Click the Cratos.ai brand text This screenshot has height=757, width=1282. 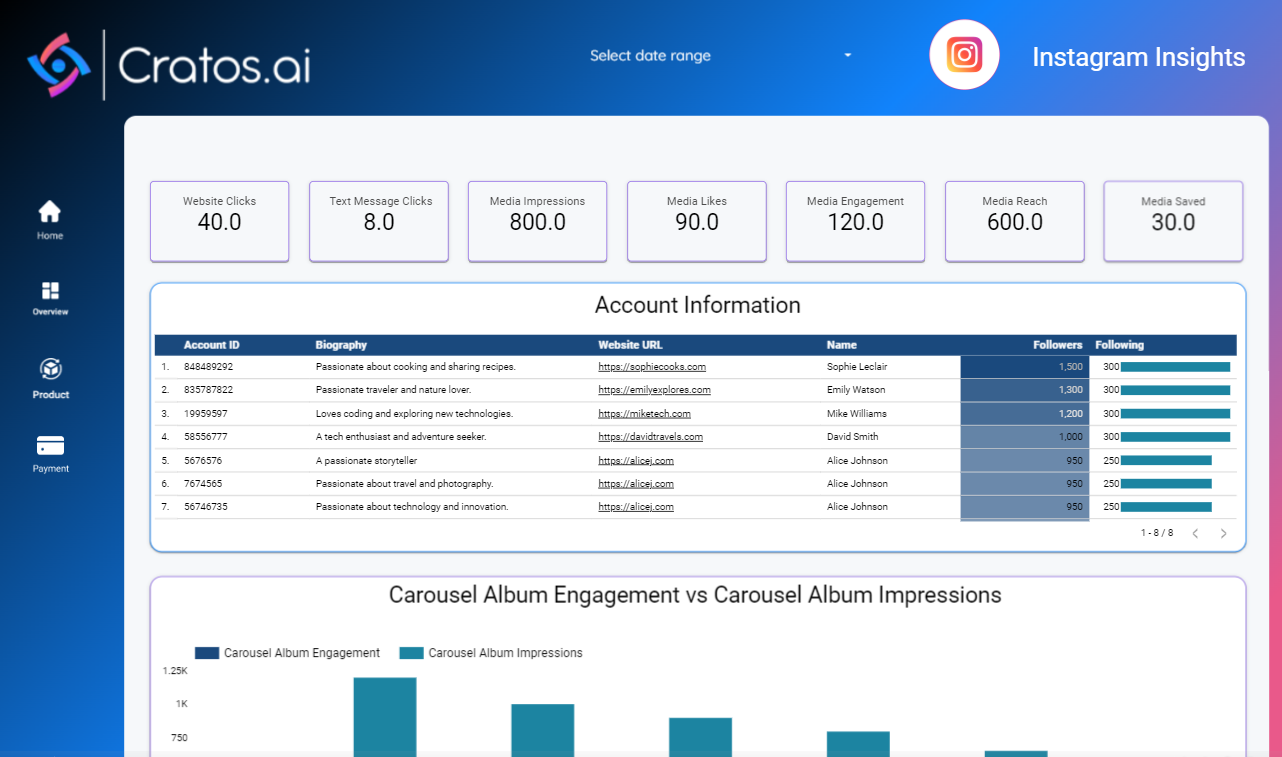pos(214,65)
